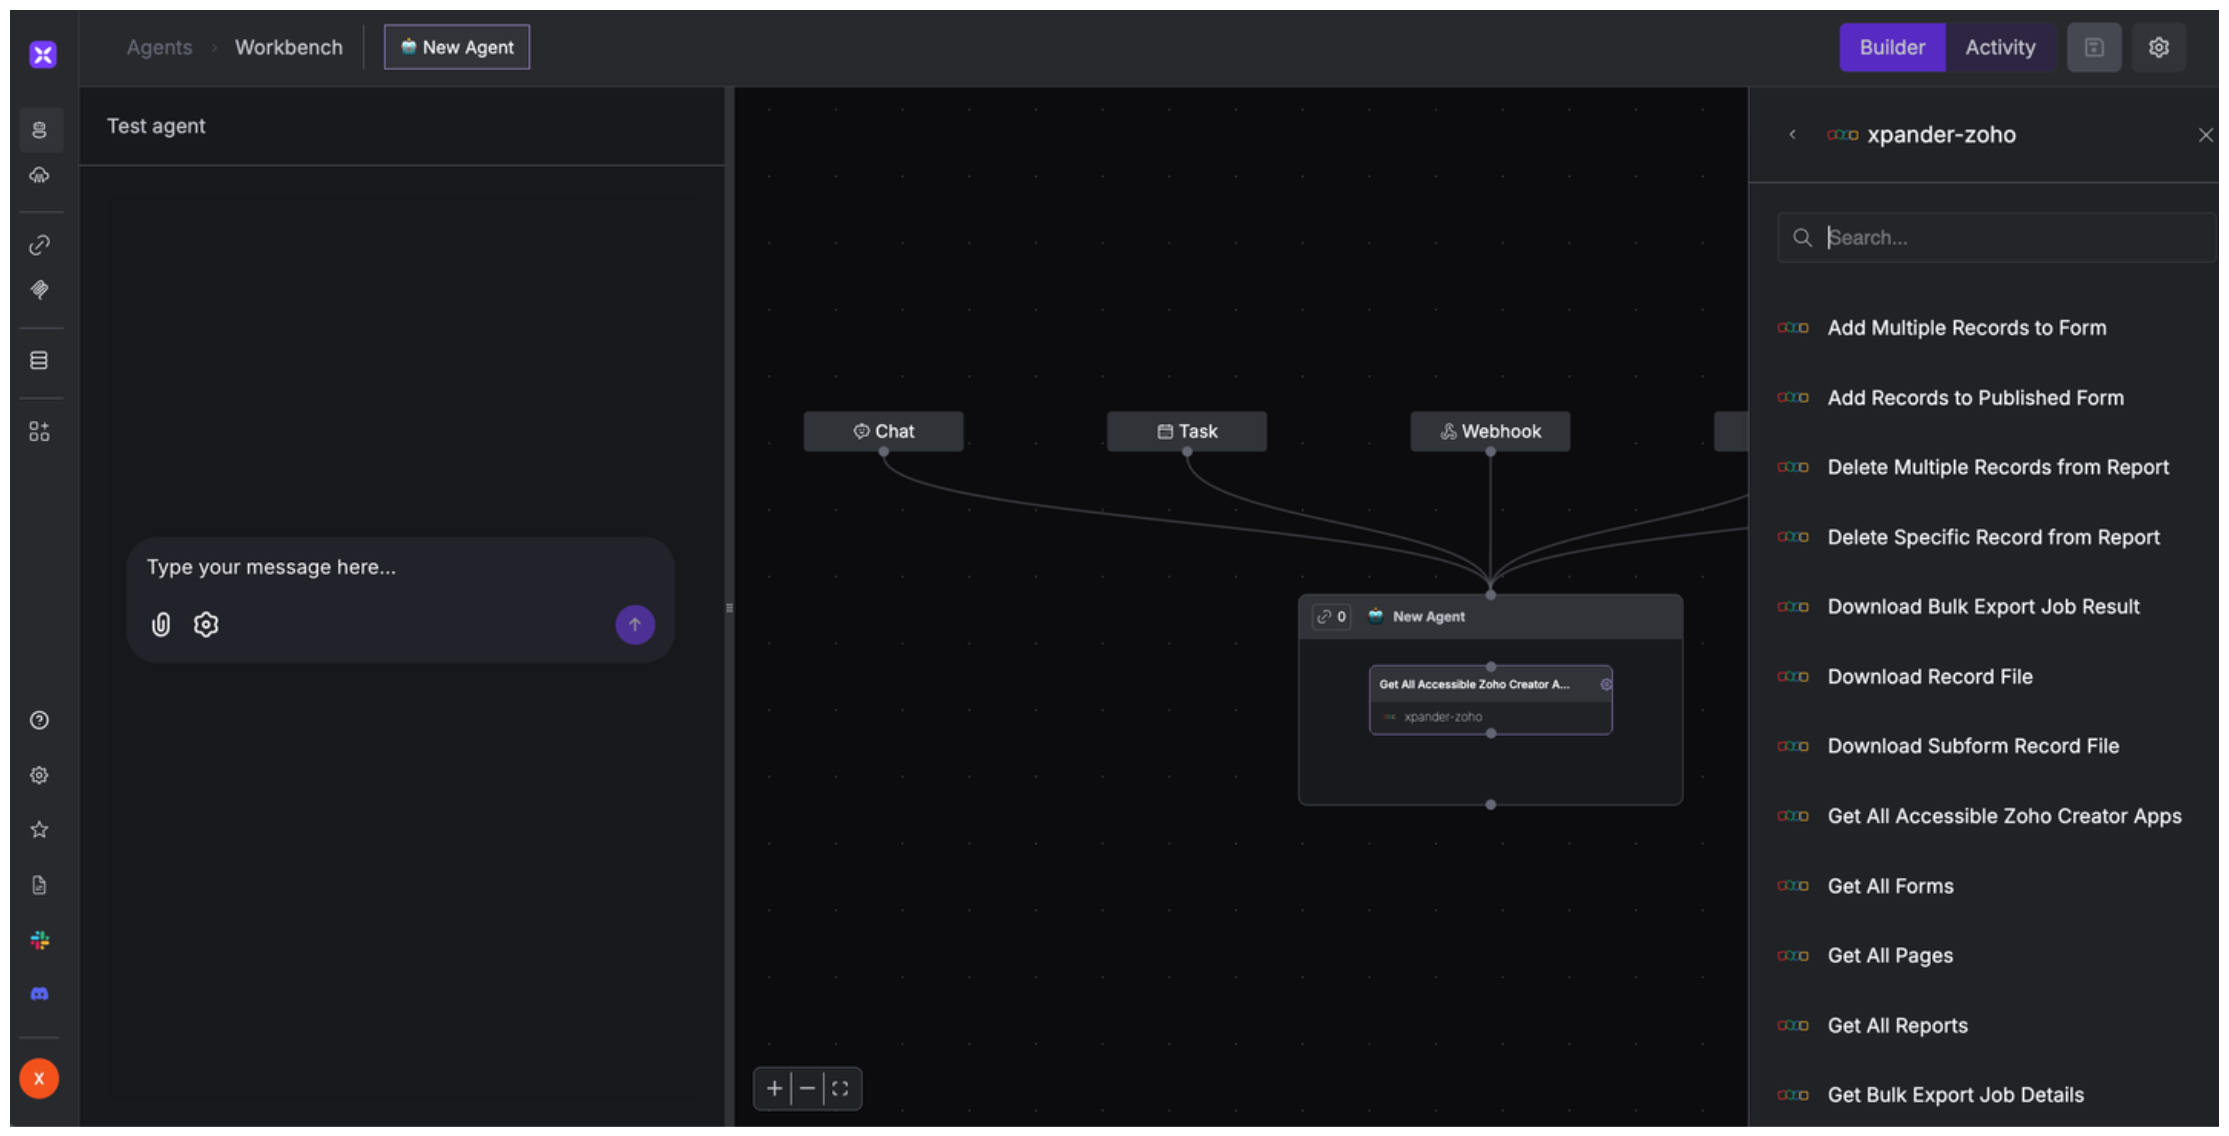Switch to the Activity tab

(x=2000, y=47)
